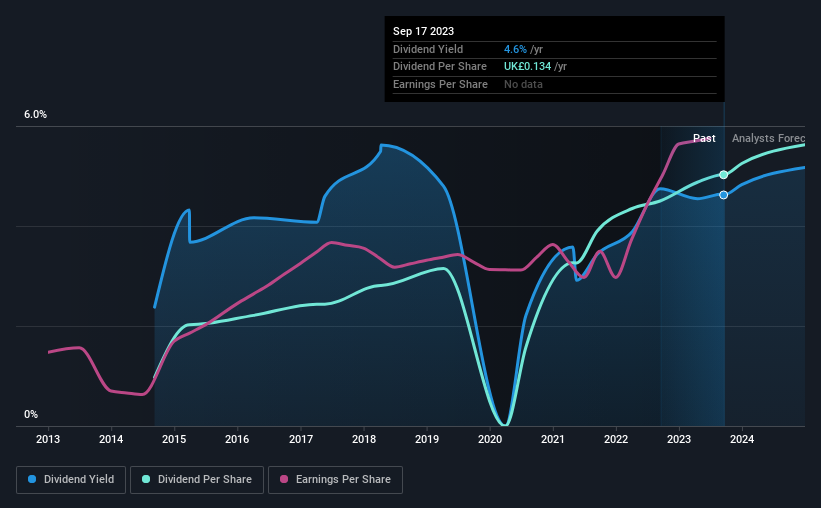The width and height of the screenshot is (821, 508).
Task: Click the 2013 x-axis label
Action: (48, 439)
